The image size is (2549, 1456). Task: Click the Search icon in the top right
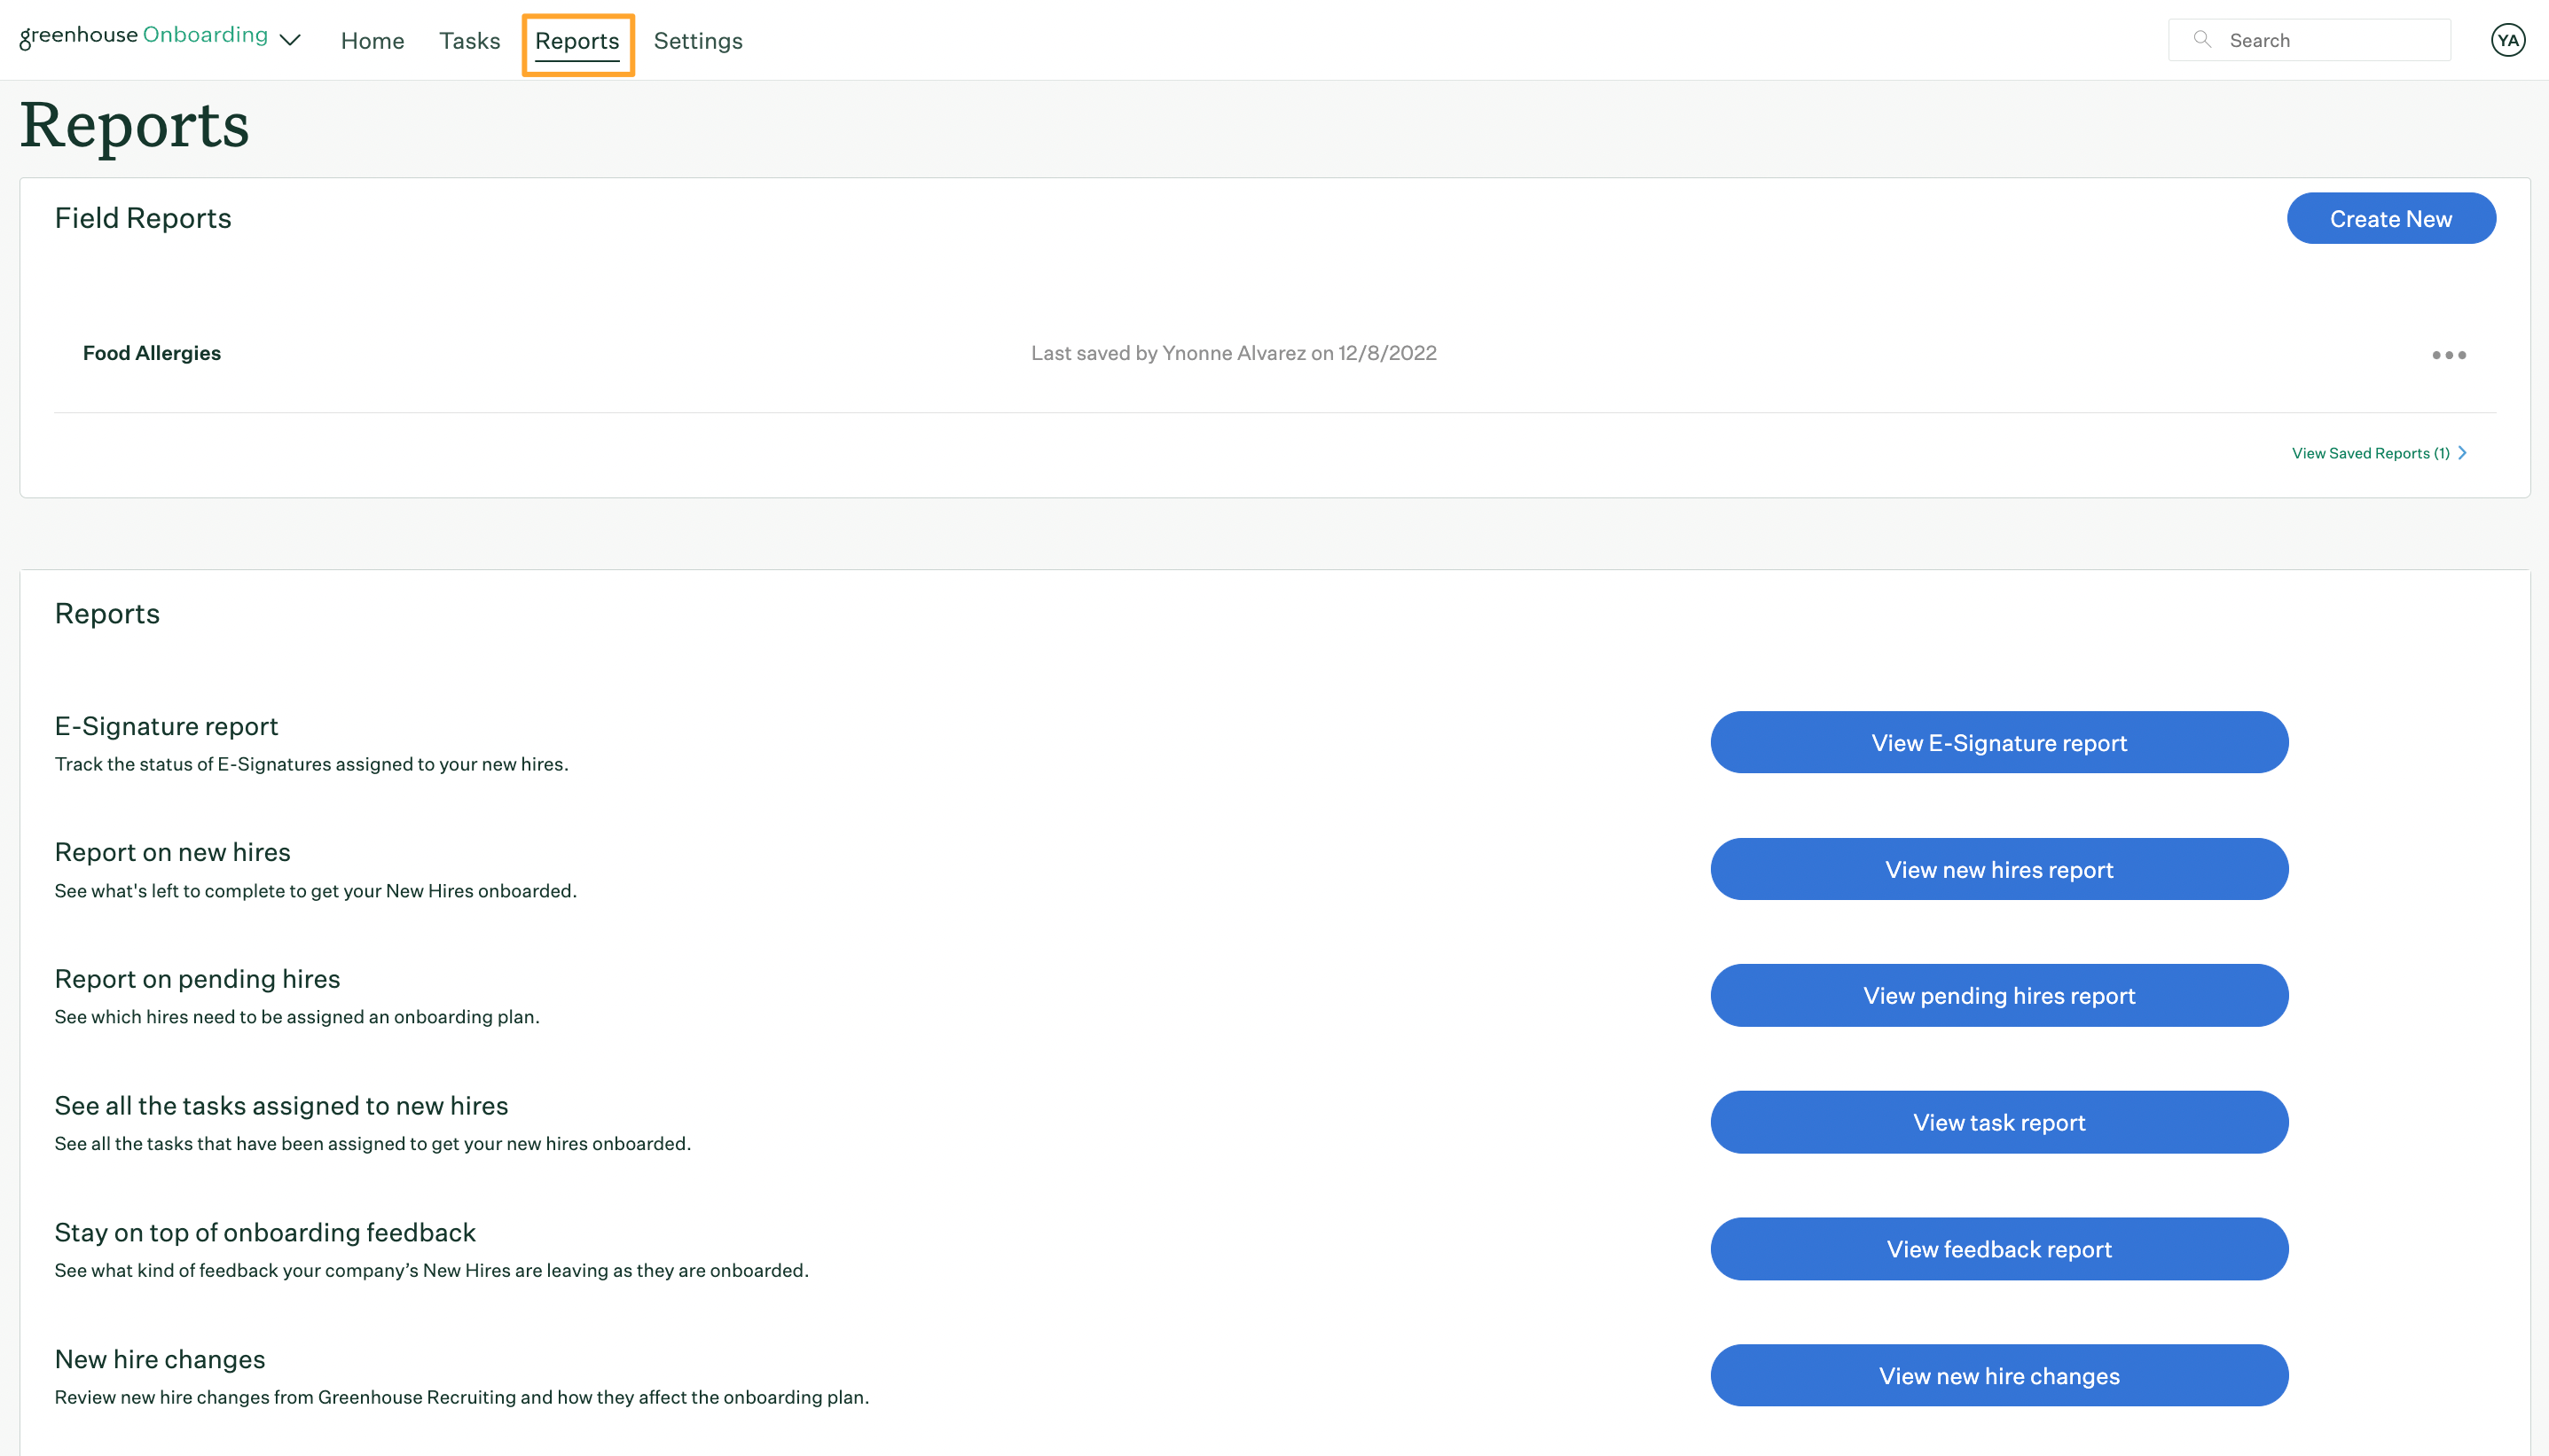(2202, 38)
